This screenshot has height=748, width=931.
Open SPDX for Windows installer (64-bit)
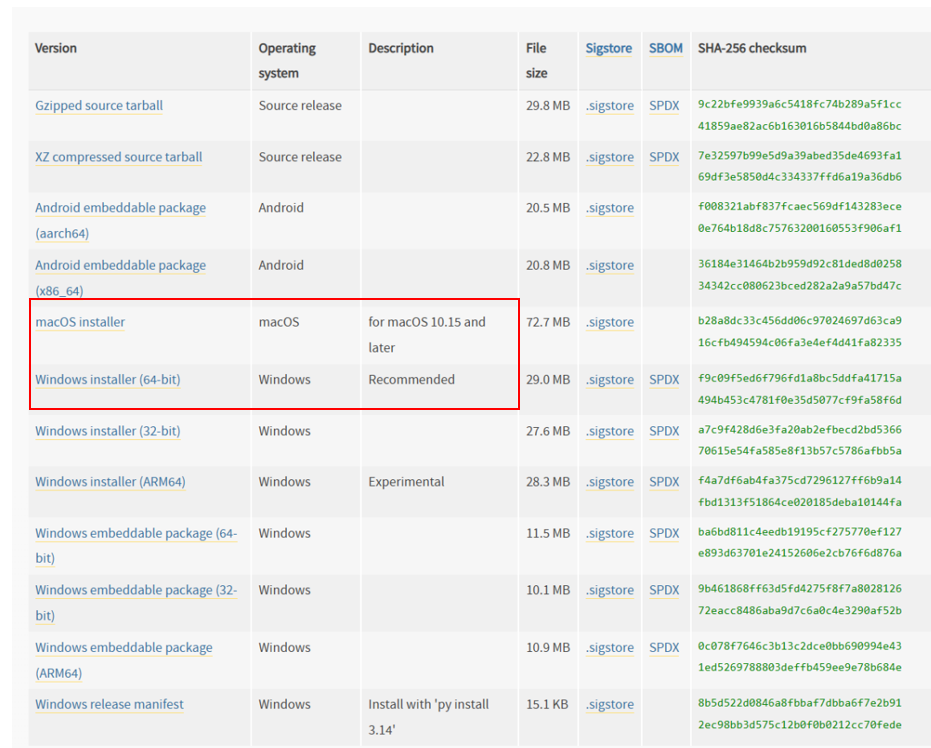tap(664, 380)
